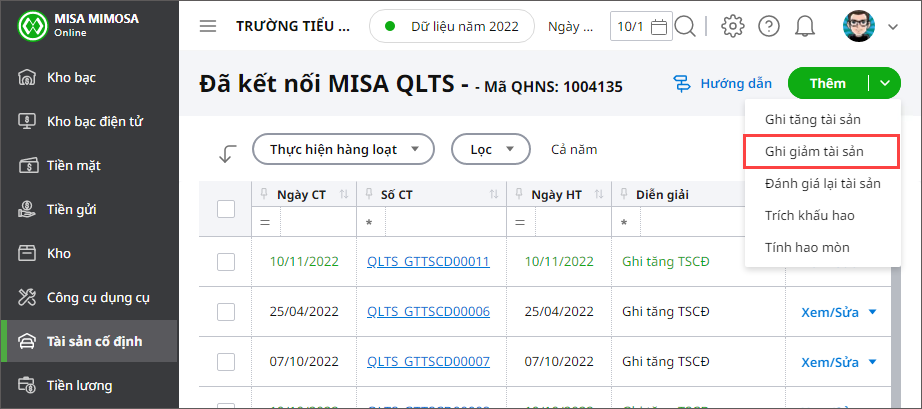Check the row QLTS_GTTSCD00007 checkbox
This screenshot has width=922, height=409.
click(x=226, y=362)
